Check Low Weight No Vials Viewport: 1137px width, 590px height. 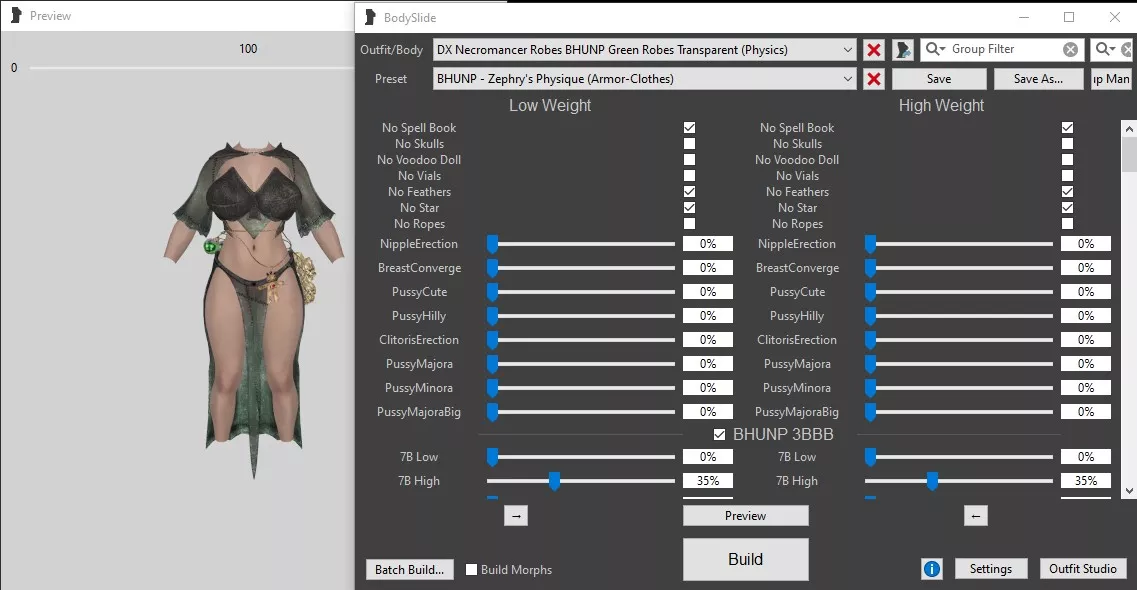689,175
